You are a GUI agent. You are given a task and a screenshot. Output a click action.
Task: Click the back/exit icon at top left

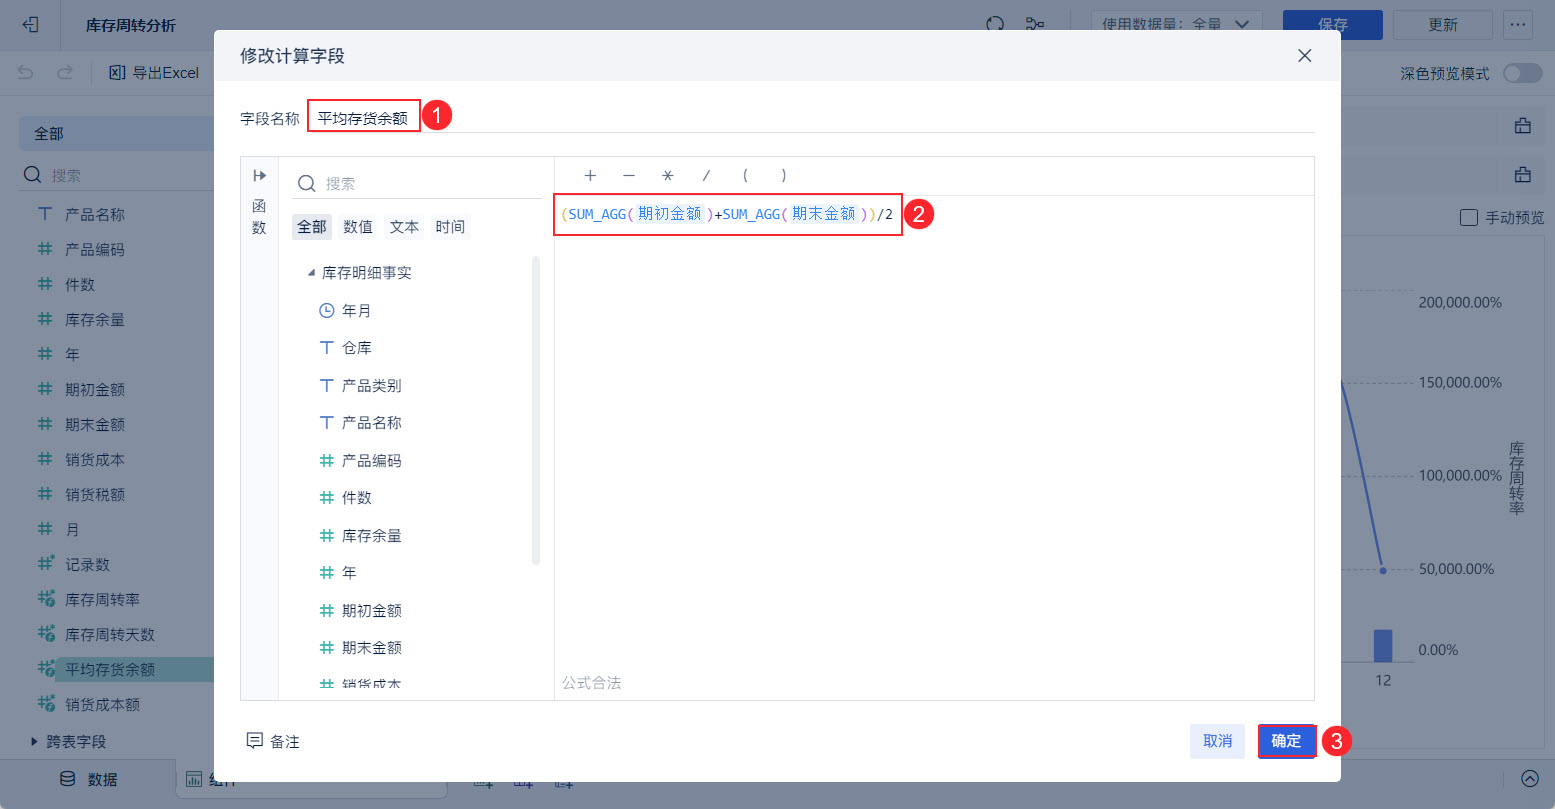30,25
